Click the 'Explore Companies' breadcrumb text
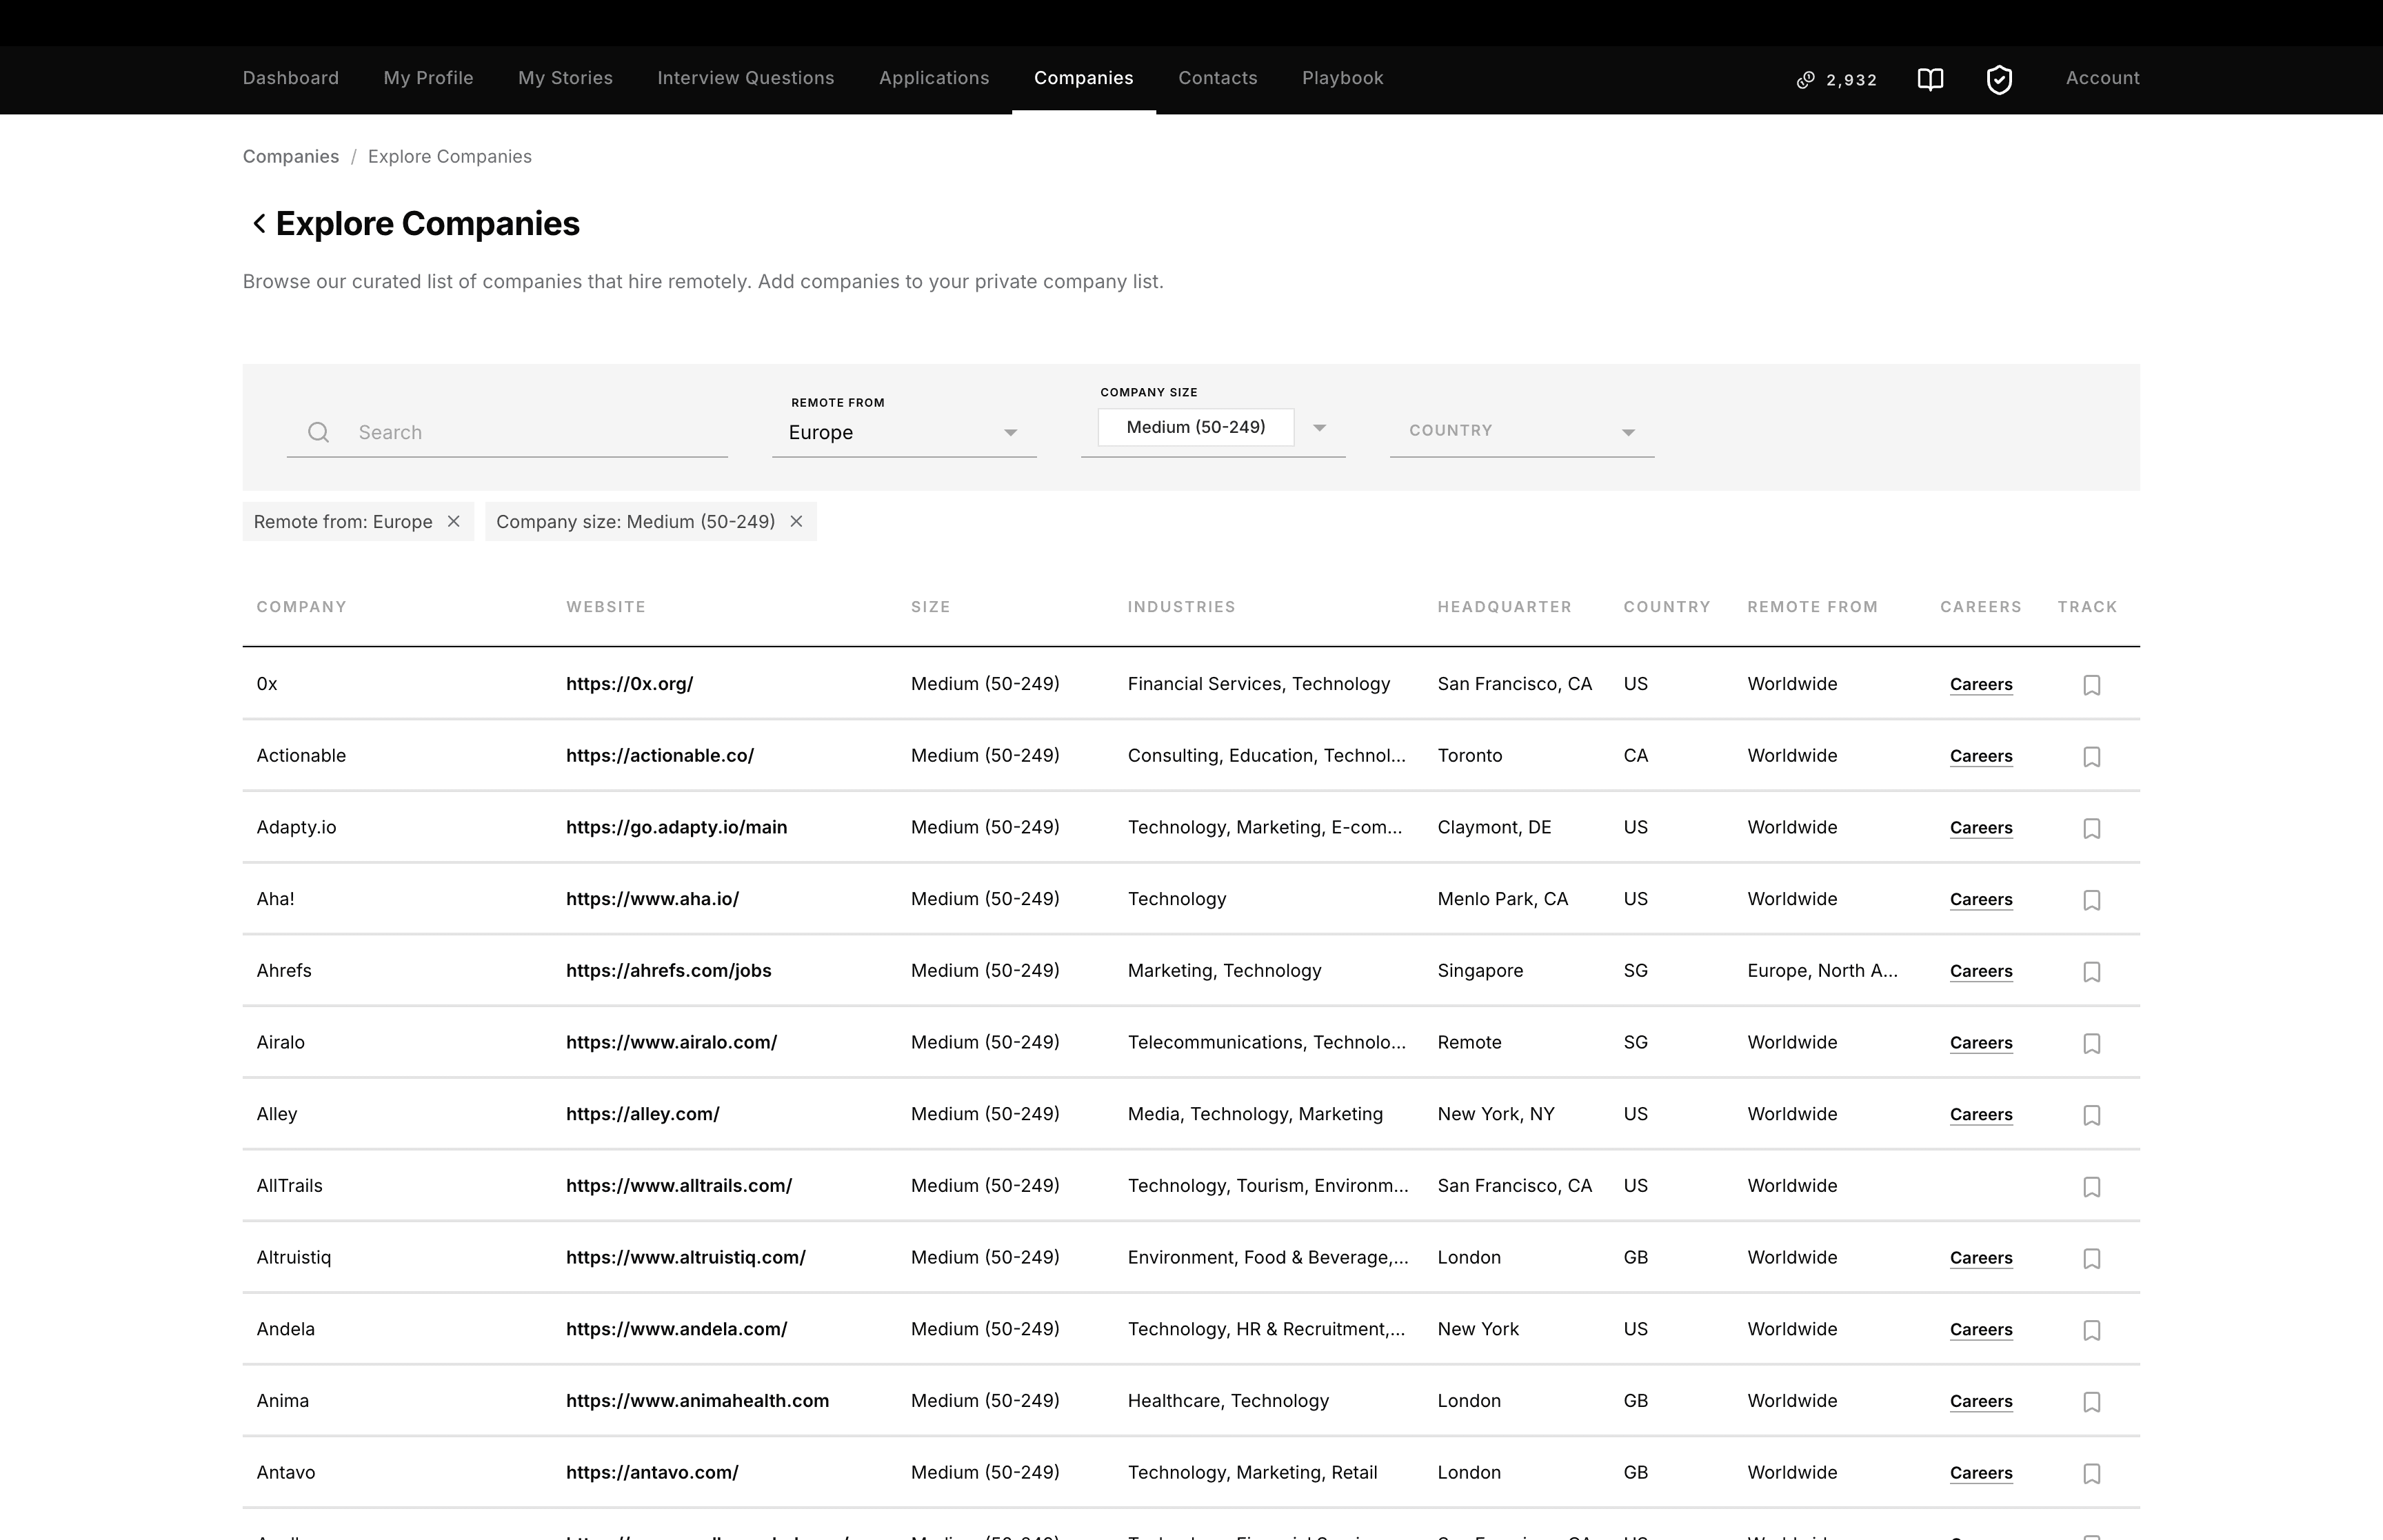This screenshot has width=2383, height=1540. click(450, 156)
